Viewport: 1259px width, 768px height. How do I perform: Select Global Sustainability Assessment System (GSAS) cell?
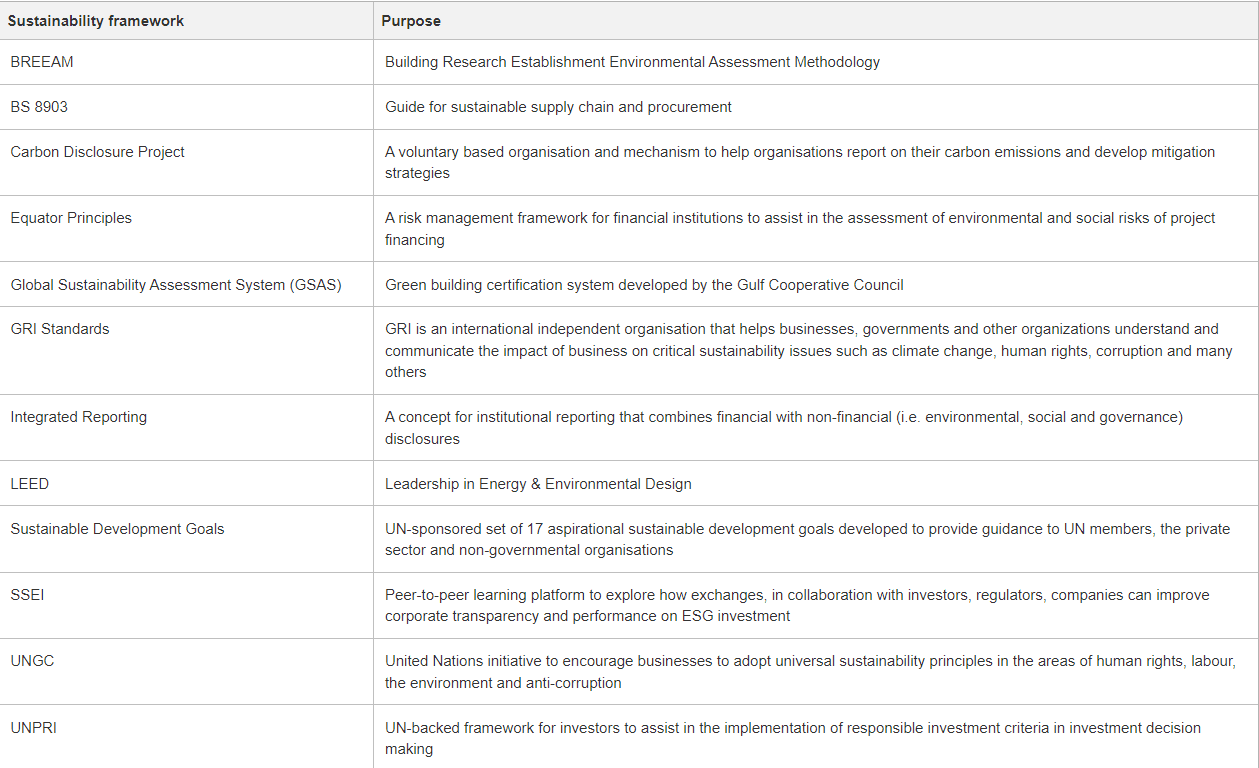(x=176, y=285)
